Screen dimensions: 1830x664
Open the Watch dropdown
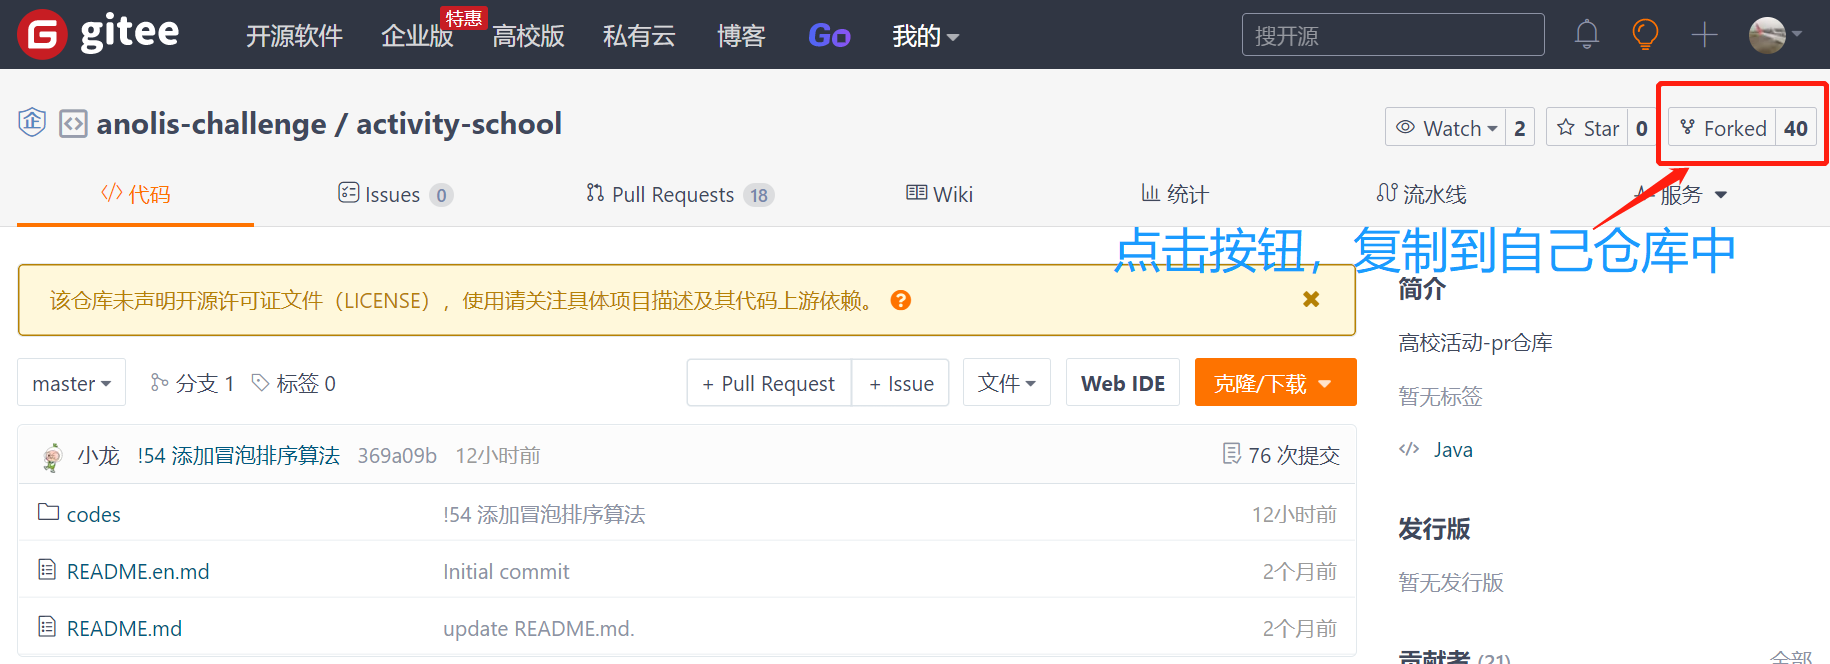click(x=1445, y=128)
